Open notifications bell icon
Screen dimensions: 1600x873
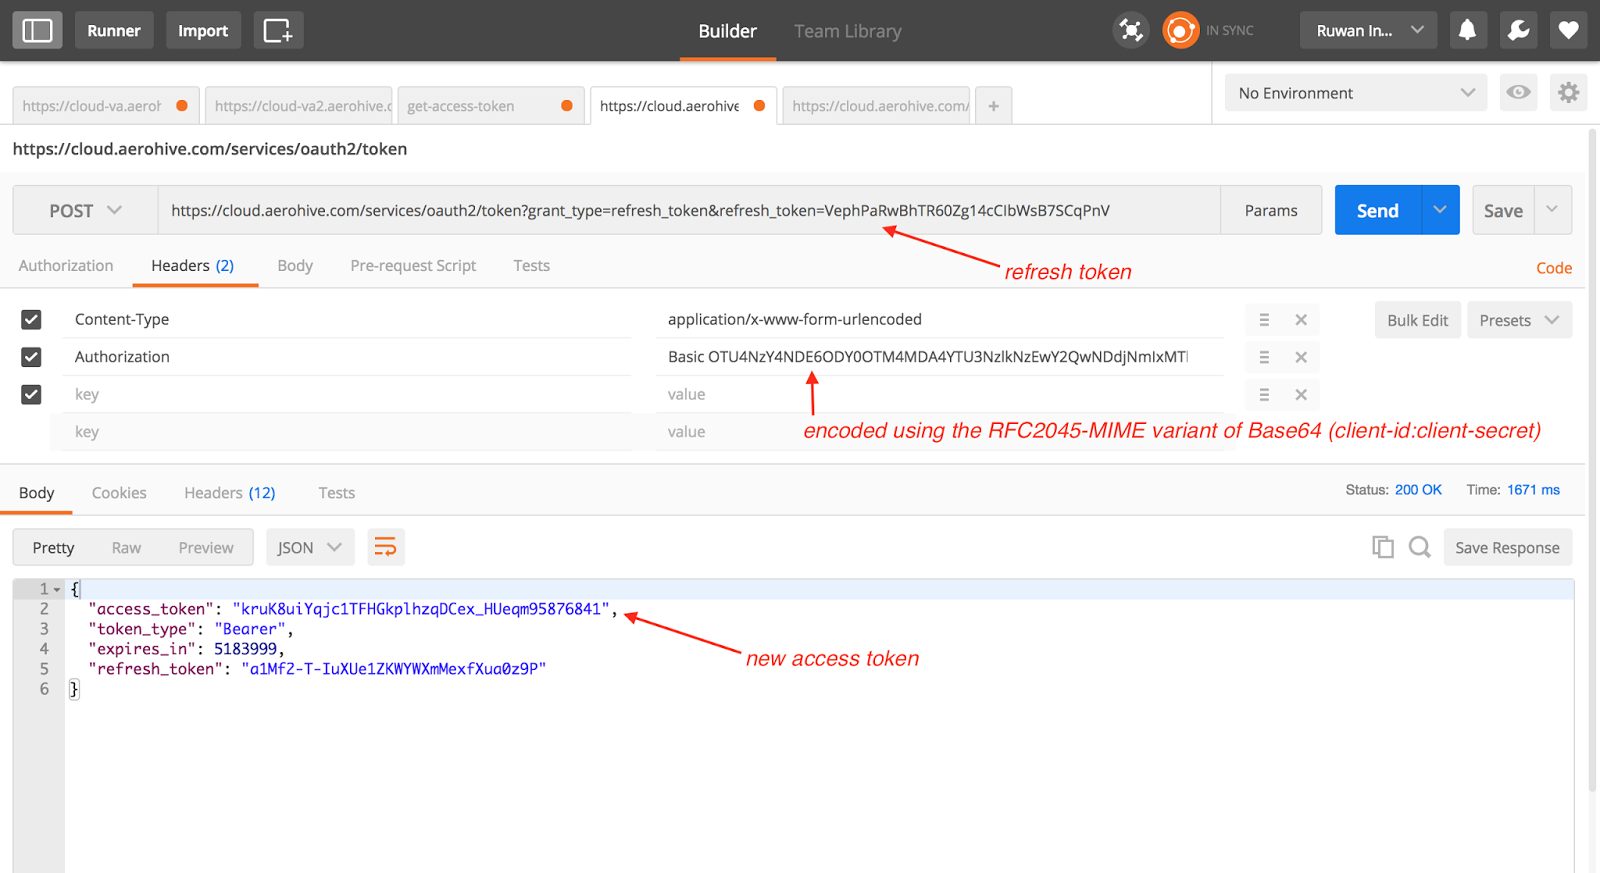pyautogui.click(x=1467, y=31)
